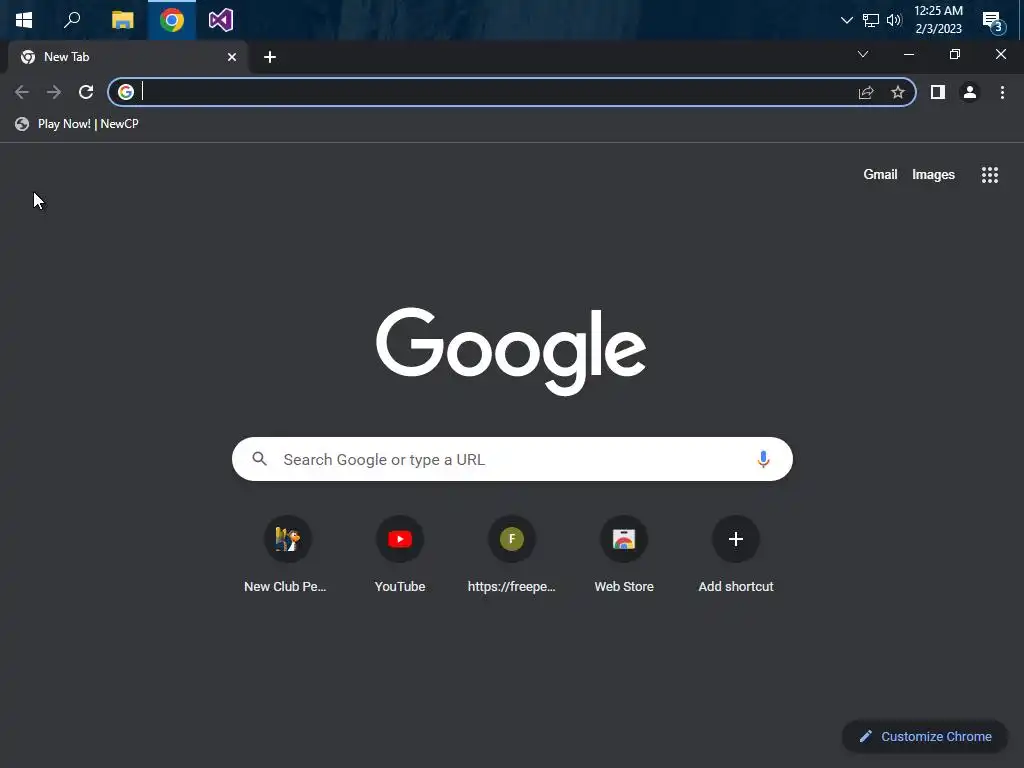Go back with the back arrow
This screenshot has width=1024, height=768.
point(22,92)
